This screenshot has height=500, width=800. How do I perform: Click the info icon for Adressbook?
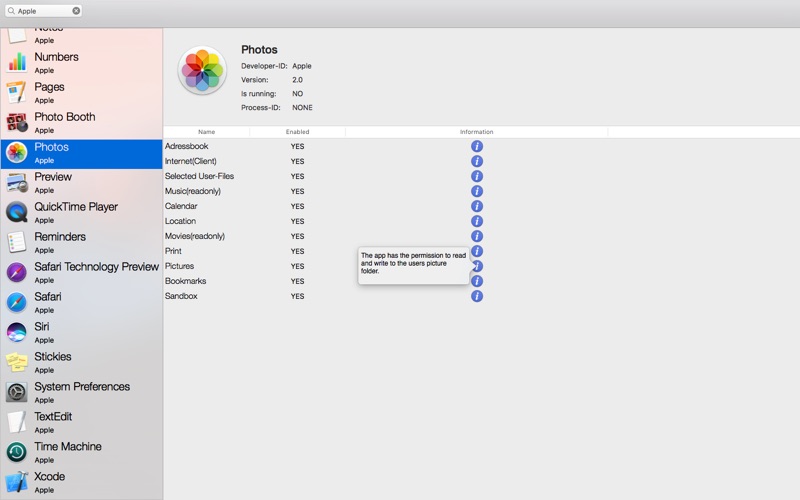pos(477,146)
